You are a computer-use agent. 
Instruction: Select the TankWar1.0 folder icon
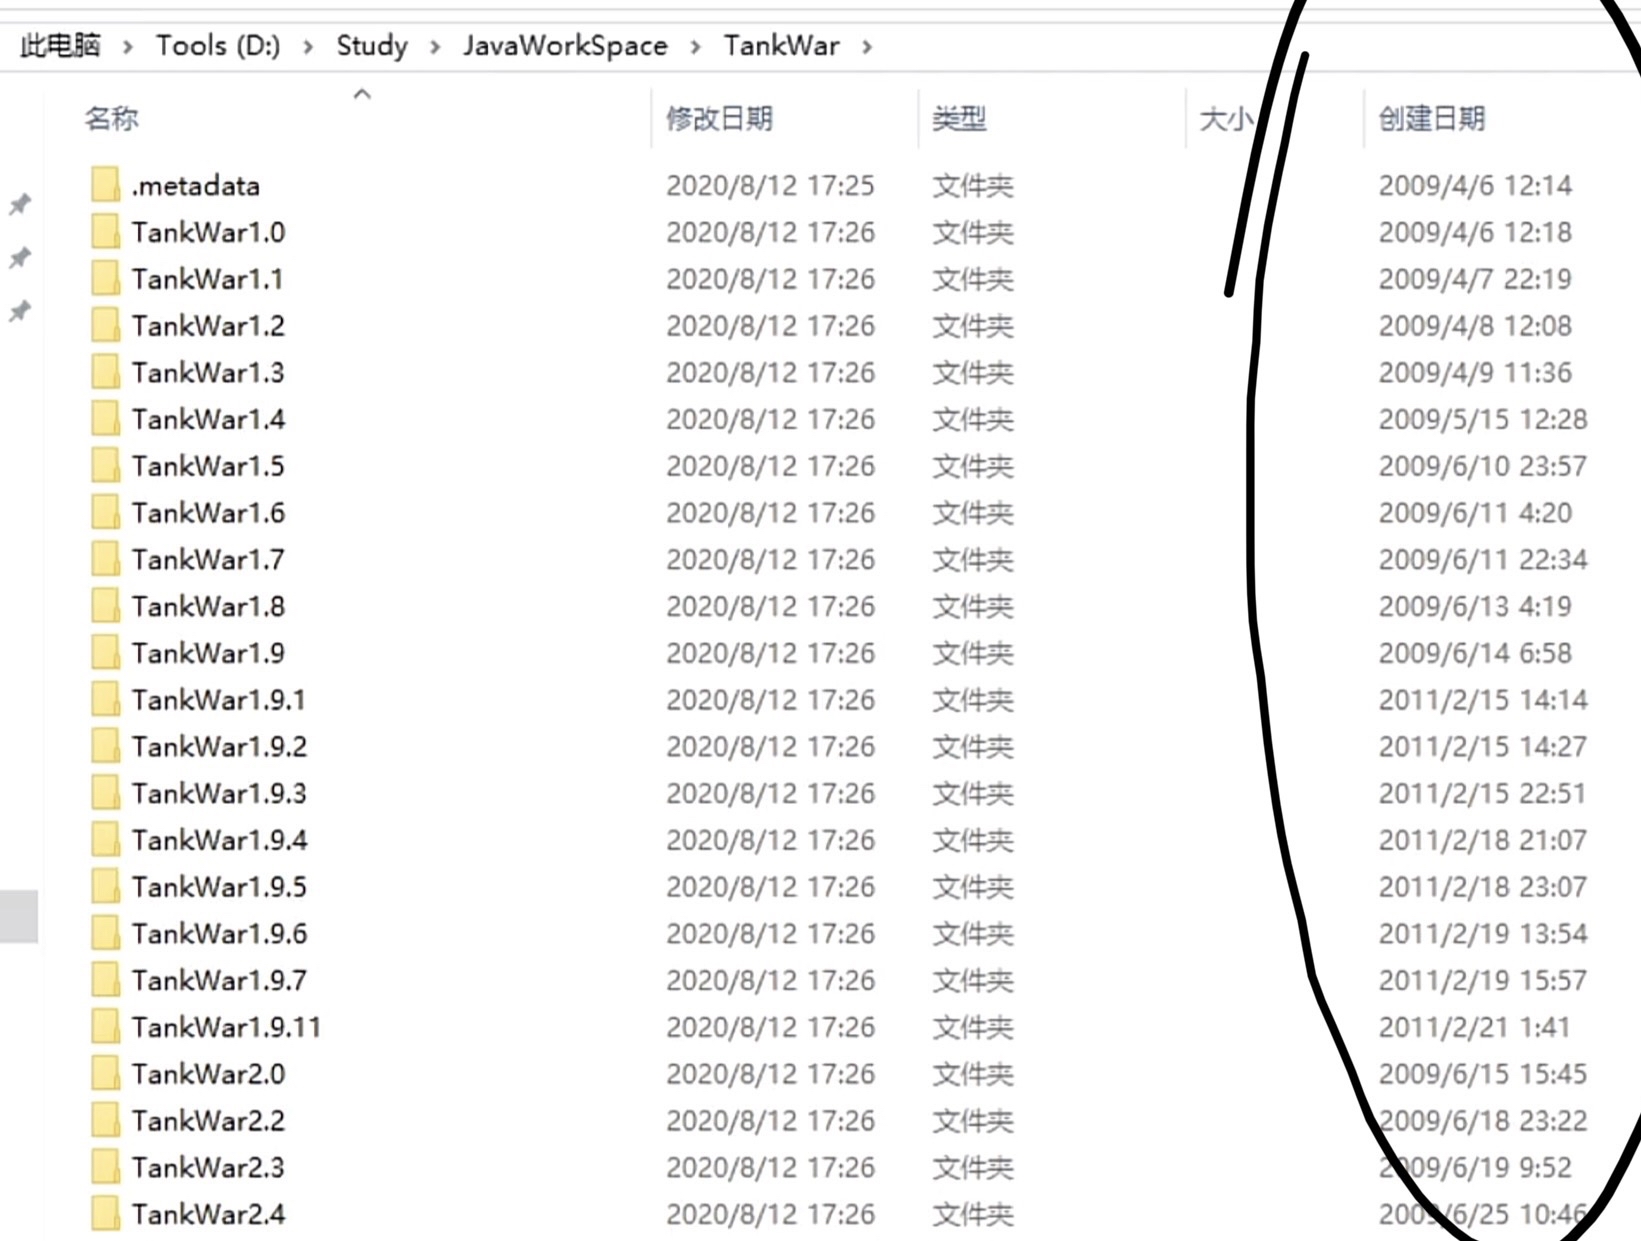tap(105, 232)
